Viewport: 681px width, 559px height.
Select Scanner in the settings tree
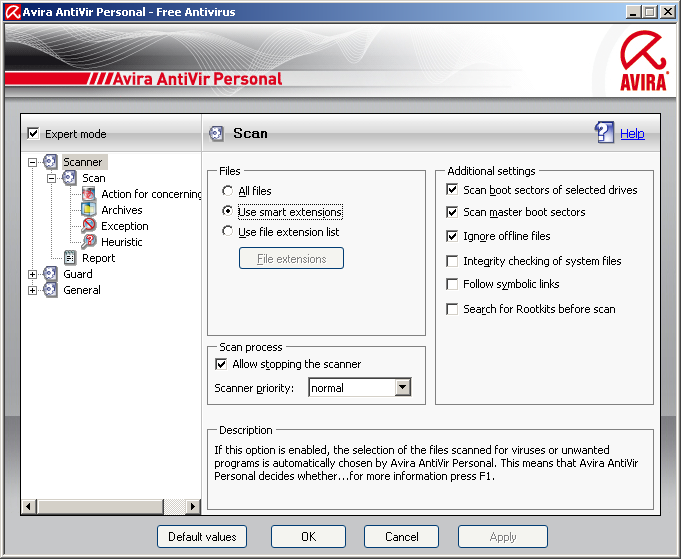83,162
